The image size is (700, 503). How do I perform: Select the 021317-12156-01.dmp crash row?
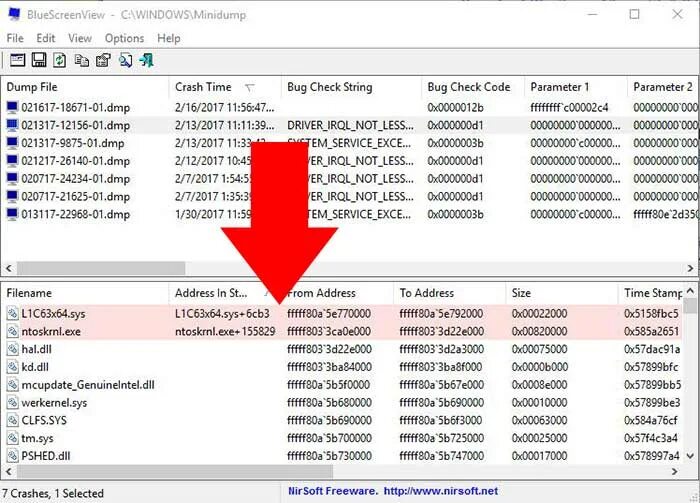pos(349,125)
